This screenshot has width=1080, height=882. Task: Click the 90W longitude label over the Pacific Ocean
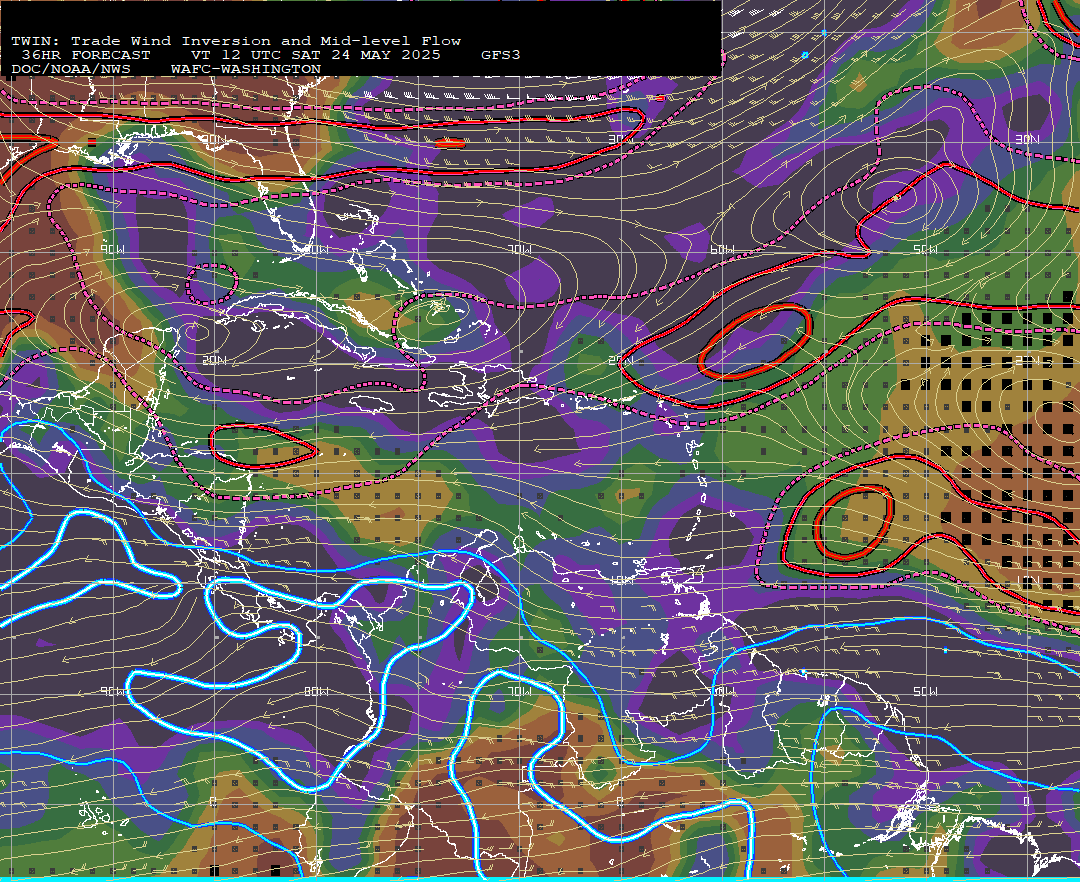pyautogui.click(x=113, y=691)
